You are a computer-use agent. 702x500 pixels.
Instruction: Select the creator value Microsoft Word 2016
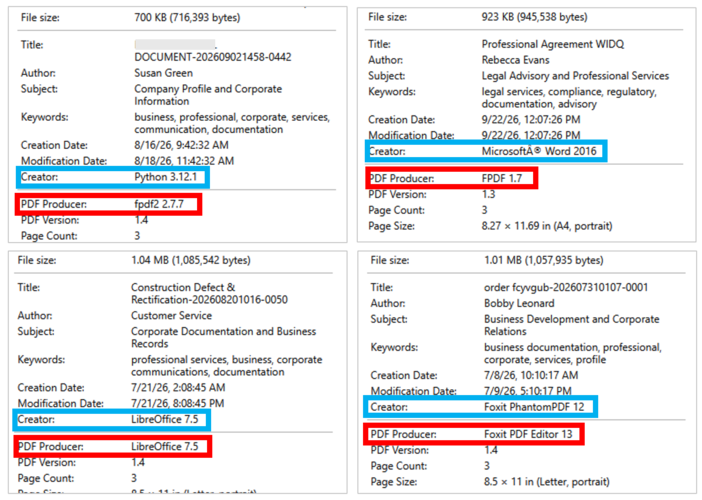(x=539, y=151)
